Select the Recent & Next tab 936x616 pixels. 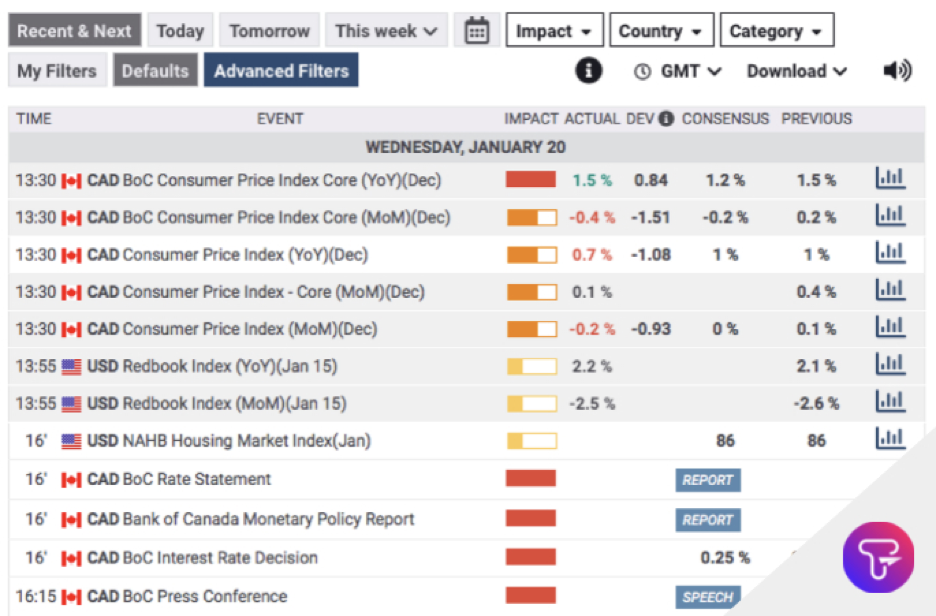coord(75,30)
